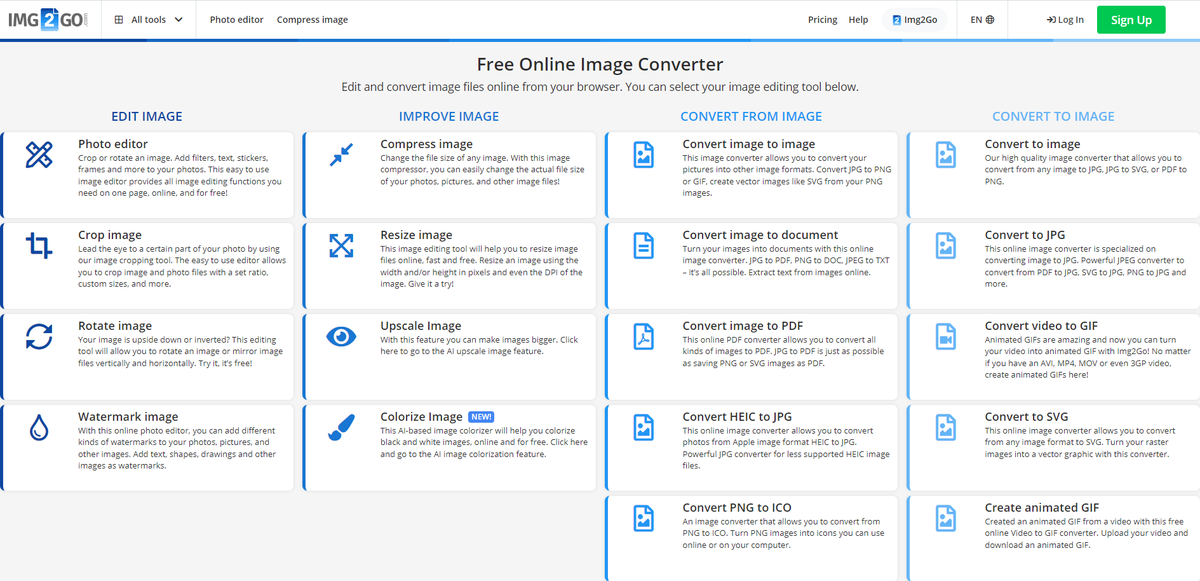1200x581 pixels.
Task: Open the Watermark image card title
Action: [128, 417]
